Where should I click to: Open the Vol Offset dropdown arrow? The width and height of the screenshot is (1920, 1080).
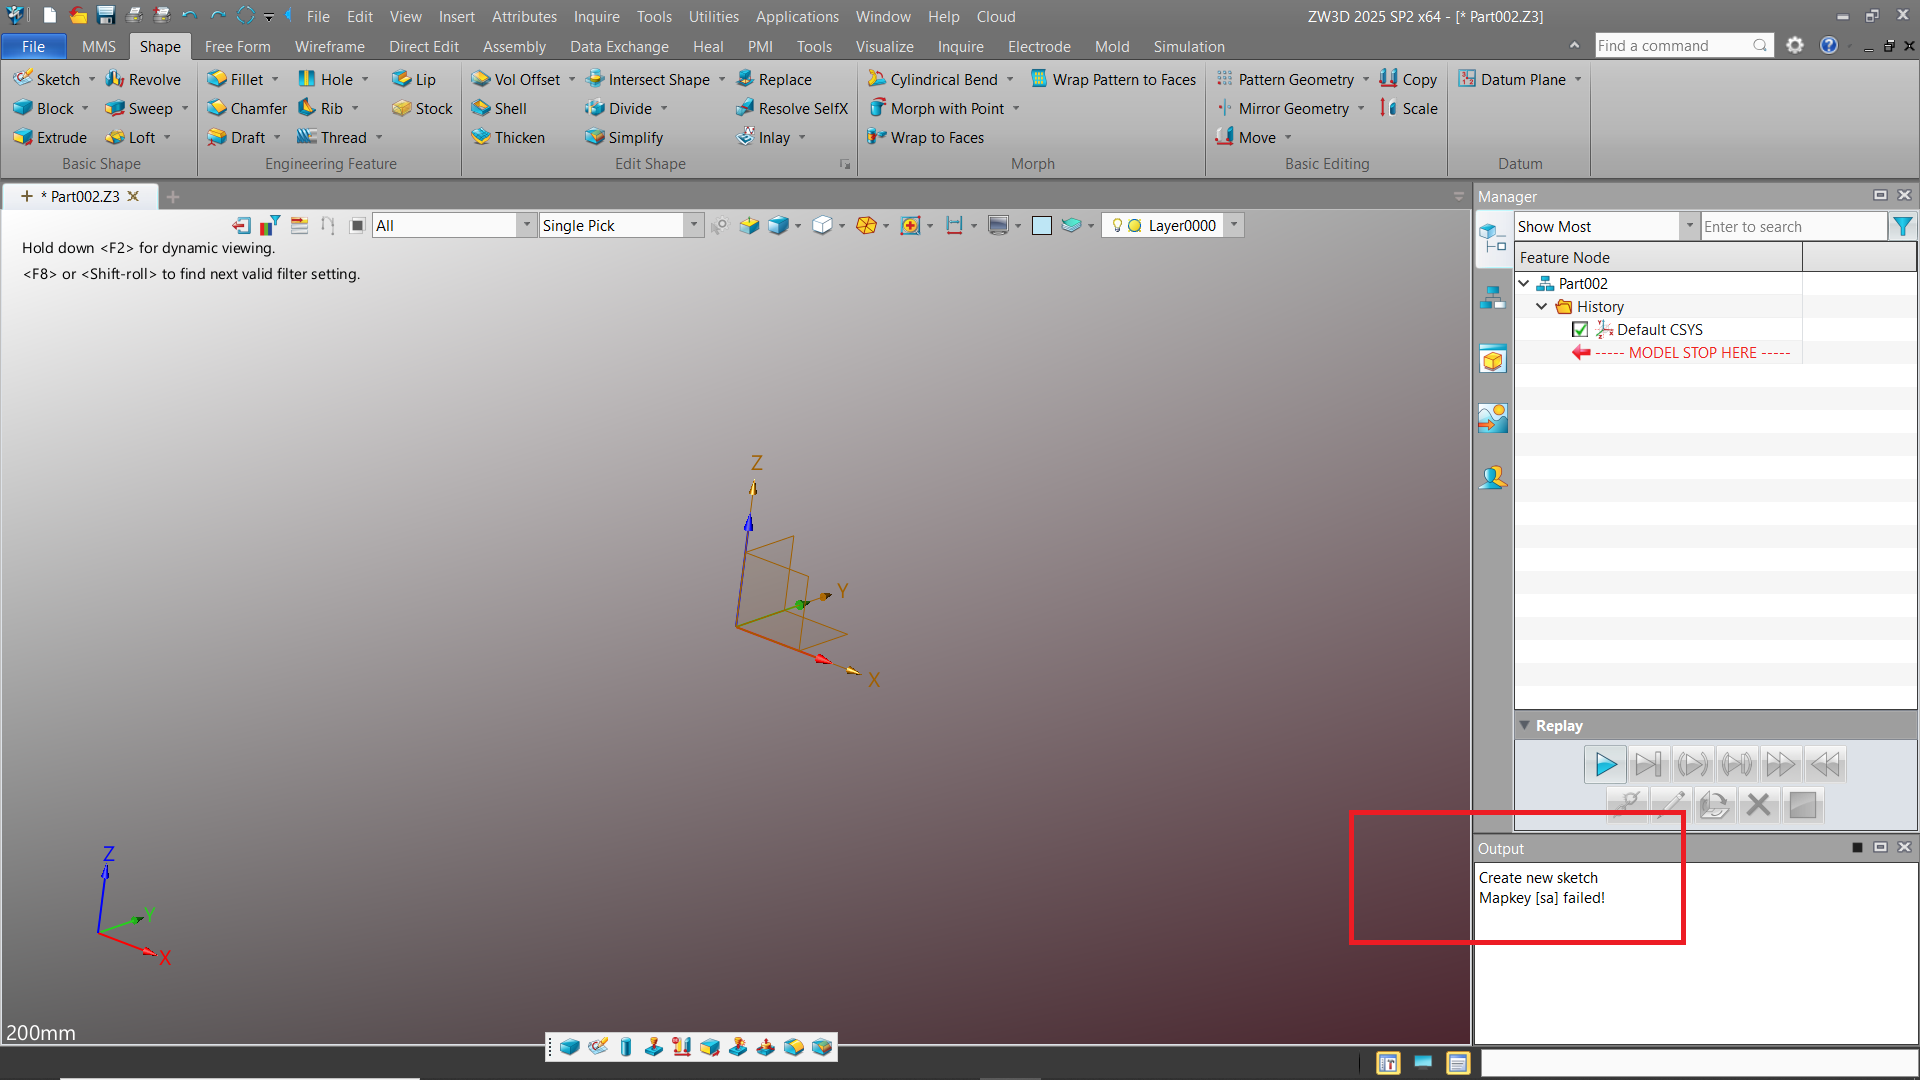click(572, 79)
